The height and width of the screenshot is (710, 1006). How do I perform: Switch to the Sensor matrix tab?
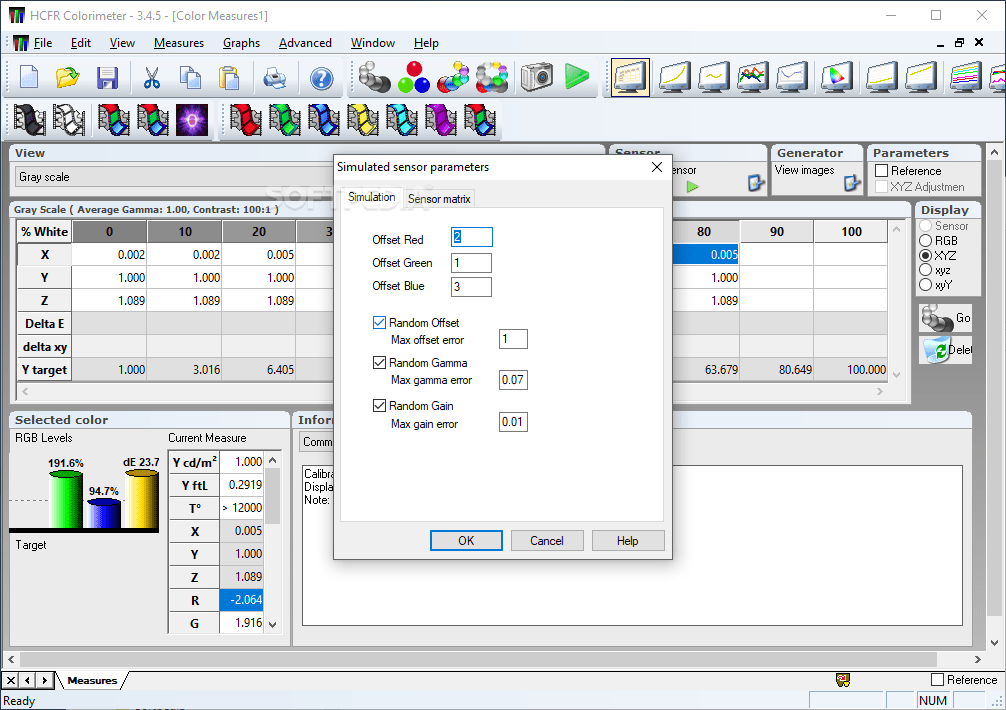(x=438, y=198)
